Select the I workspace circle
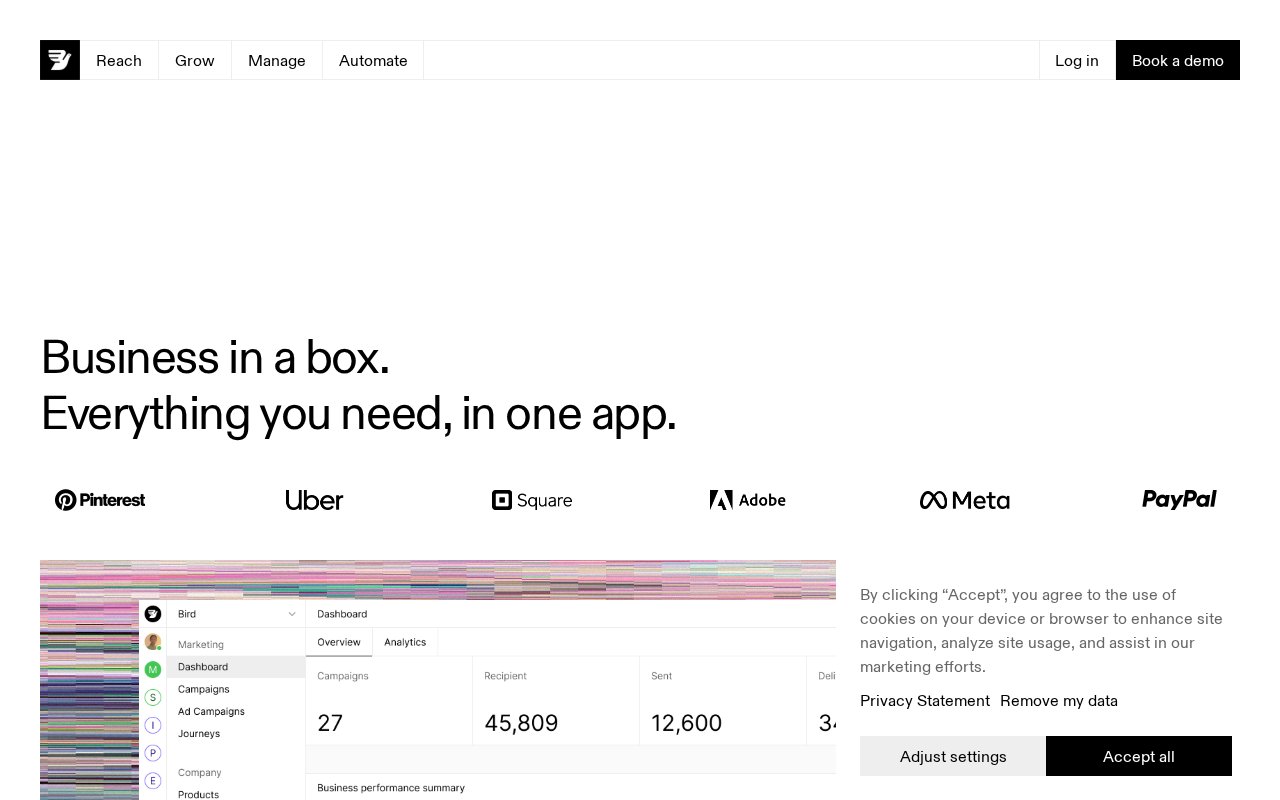 tap(153, 725)
